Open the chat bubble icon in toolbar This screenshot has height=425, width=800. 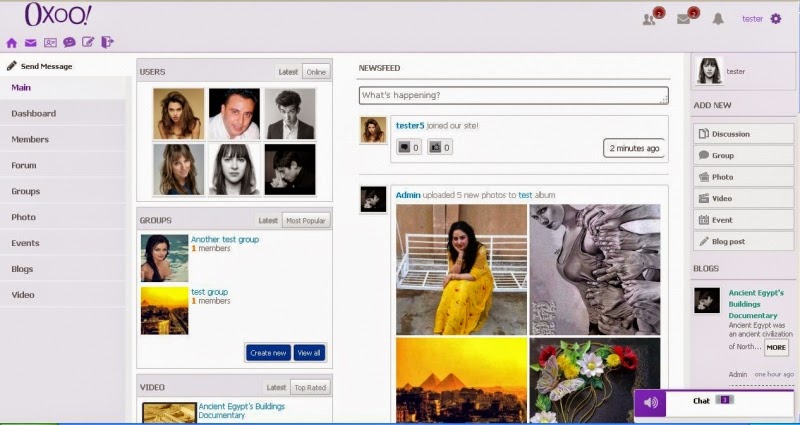(69, 43)
